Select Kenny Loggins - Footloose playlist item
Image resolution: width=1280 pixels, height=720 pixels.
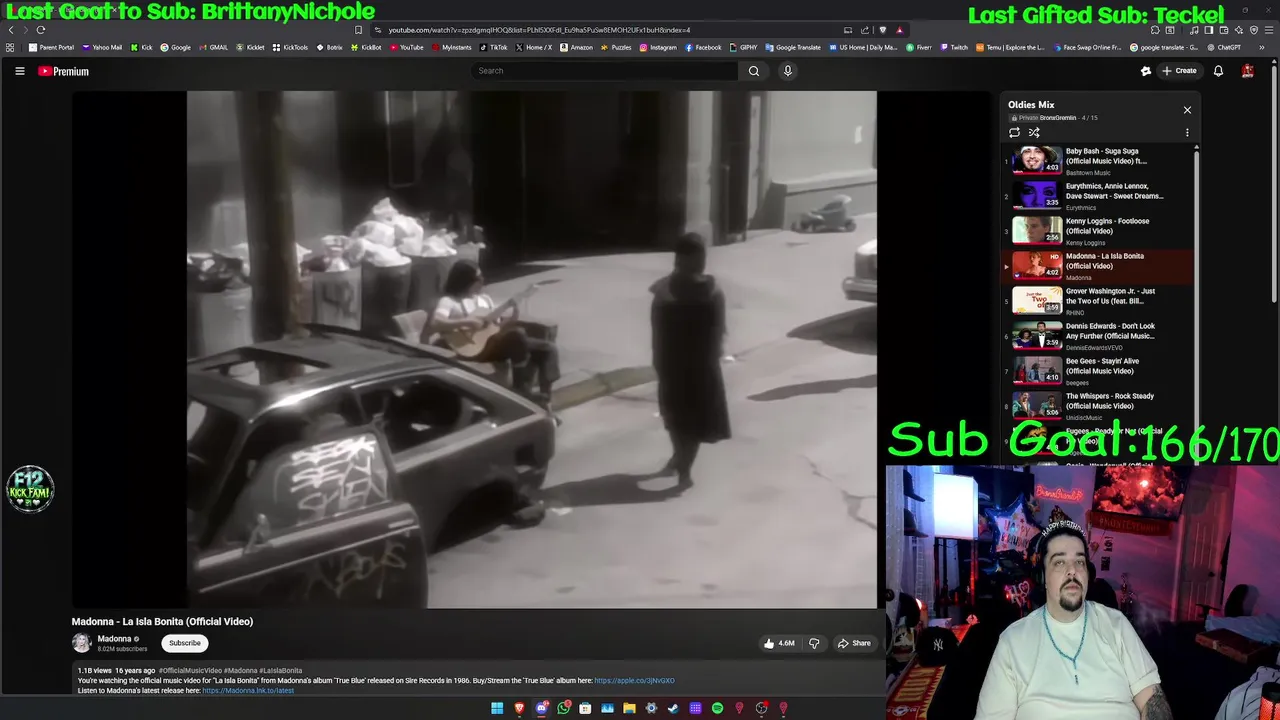pos(1098,231)
